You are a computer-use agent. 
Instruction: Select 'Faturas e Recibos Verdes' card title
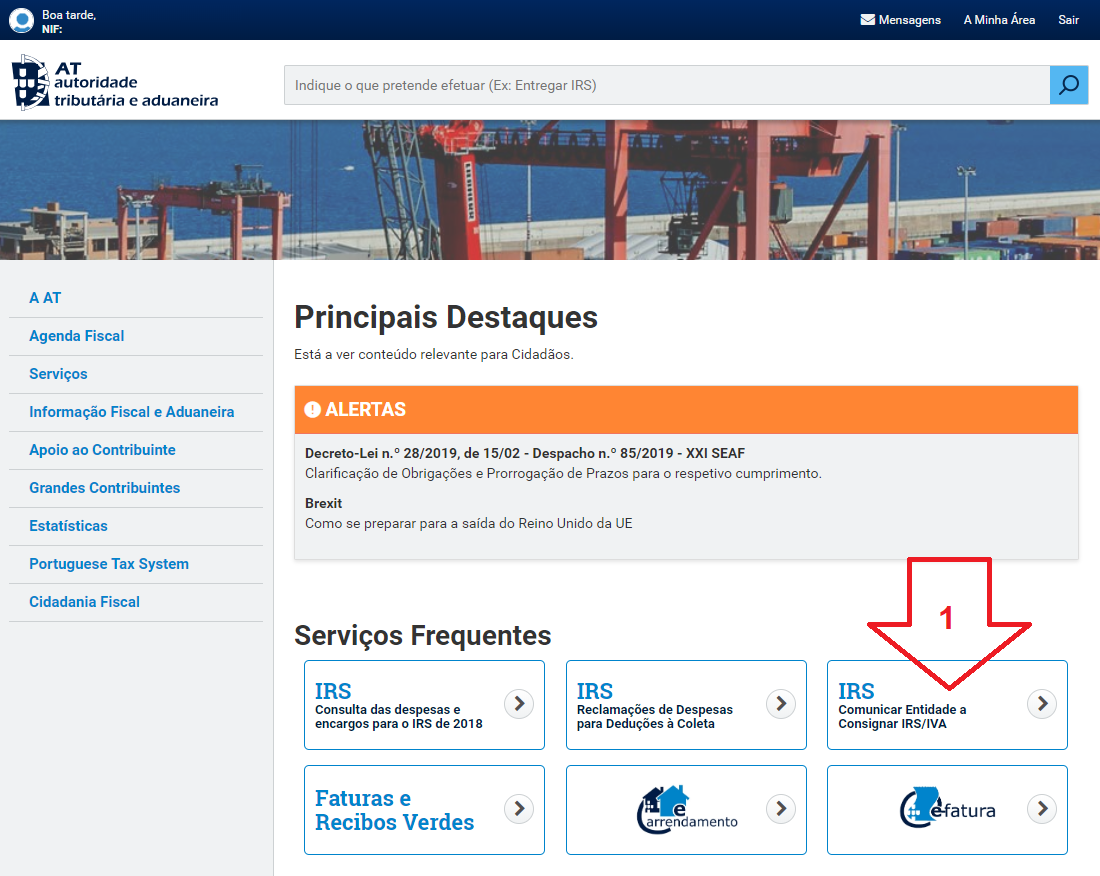tap(394, 810)
